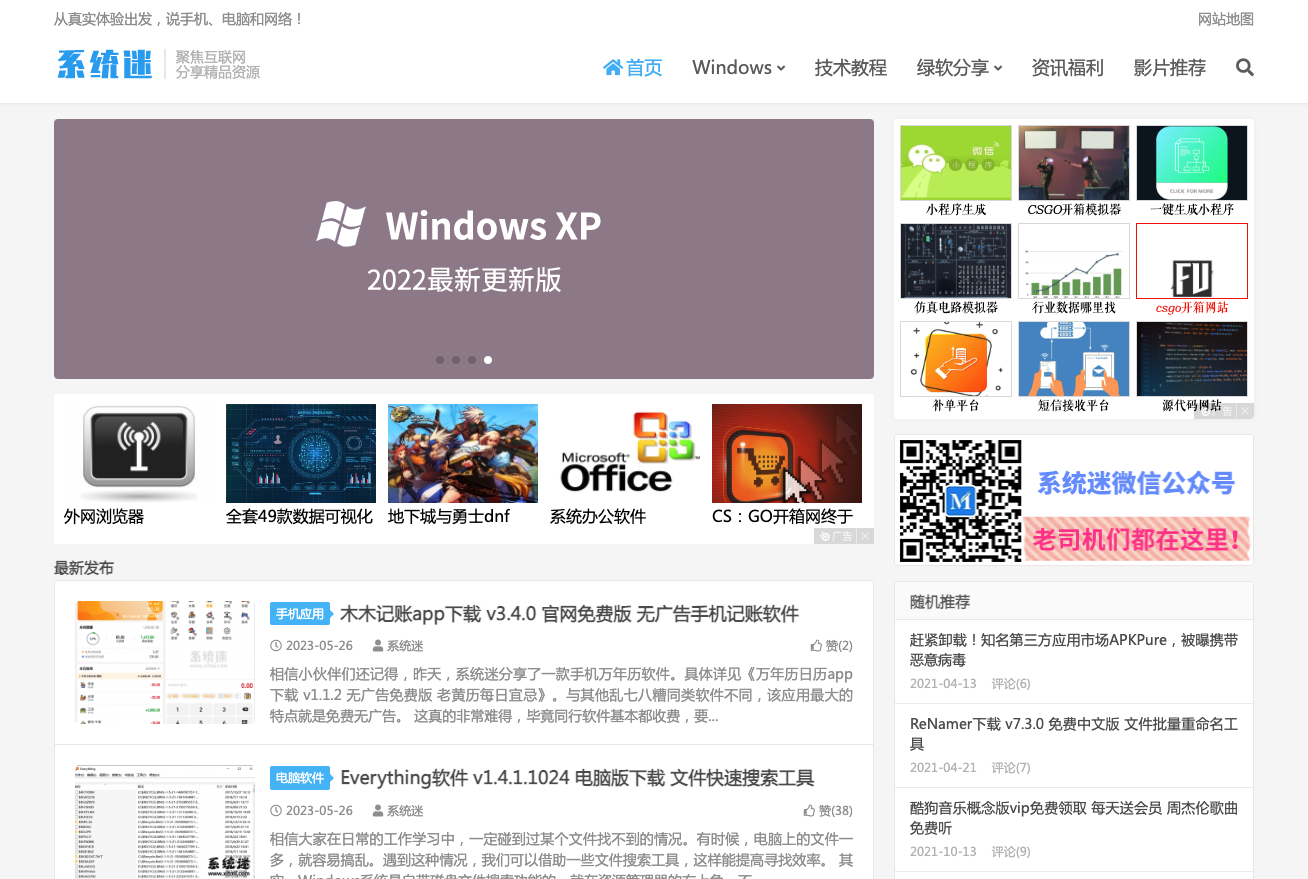Select the first carousel dot

click(x=440, y=360)
